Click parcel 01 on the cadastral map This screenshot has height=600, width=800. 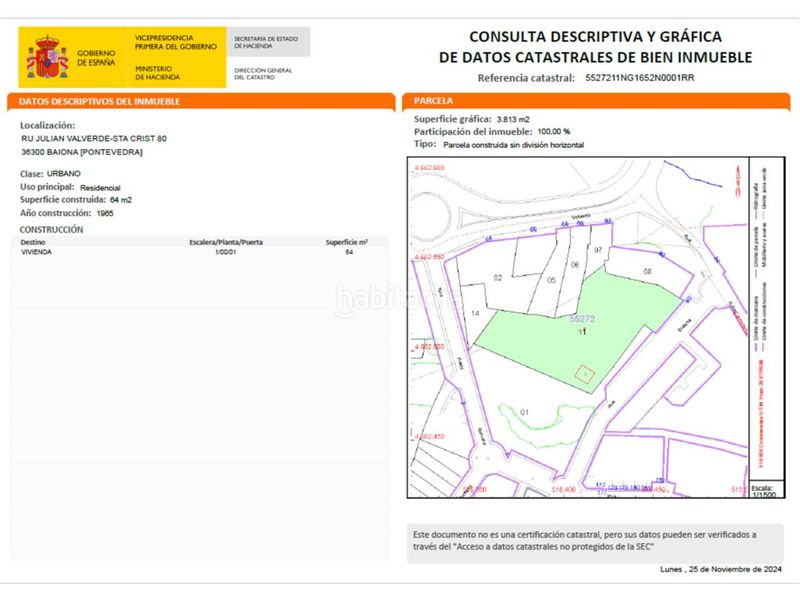[524, 412]
